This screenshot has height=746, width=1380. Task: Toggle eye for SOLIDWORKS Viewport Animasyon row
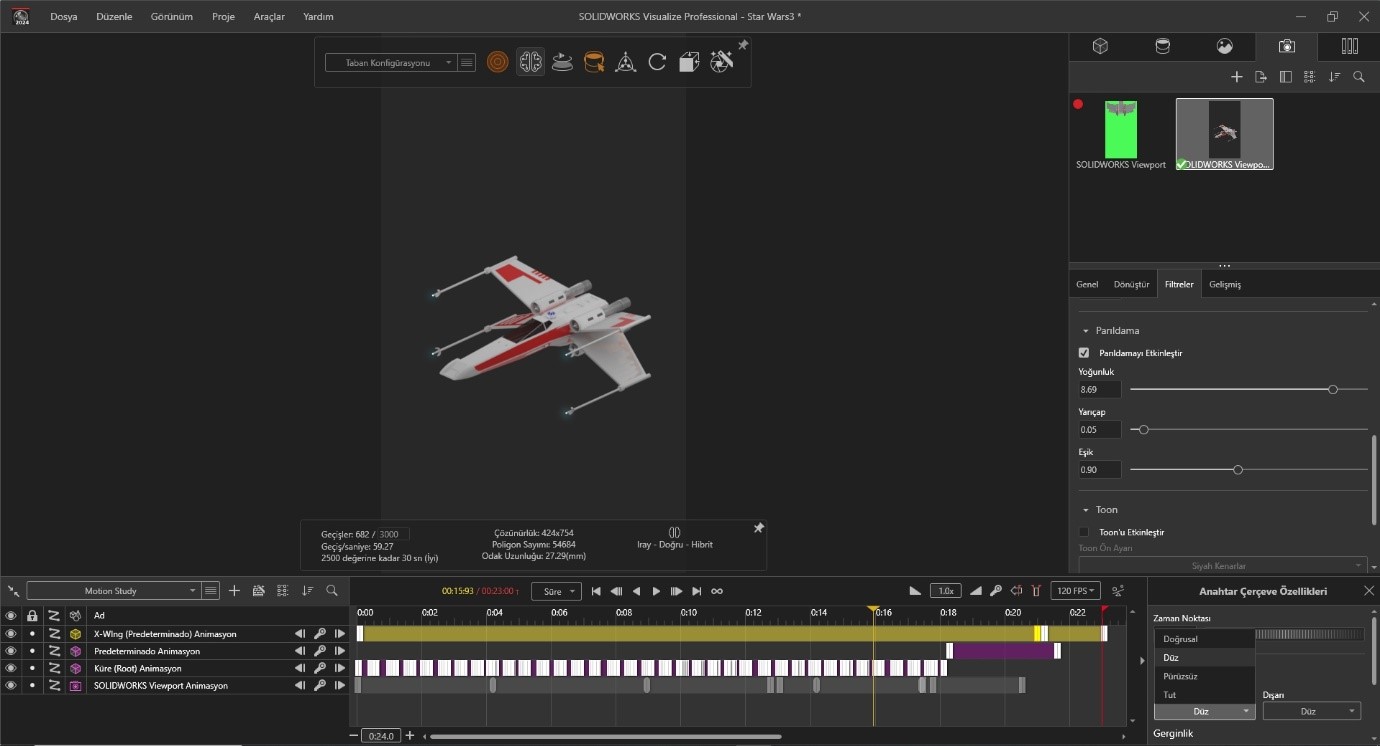click(x=11, y=686)
